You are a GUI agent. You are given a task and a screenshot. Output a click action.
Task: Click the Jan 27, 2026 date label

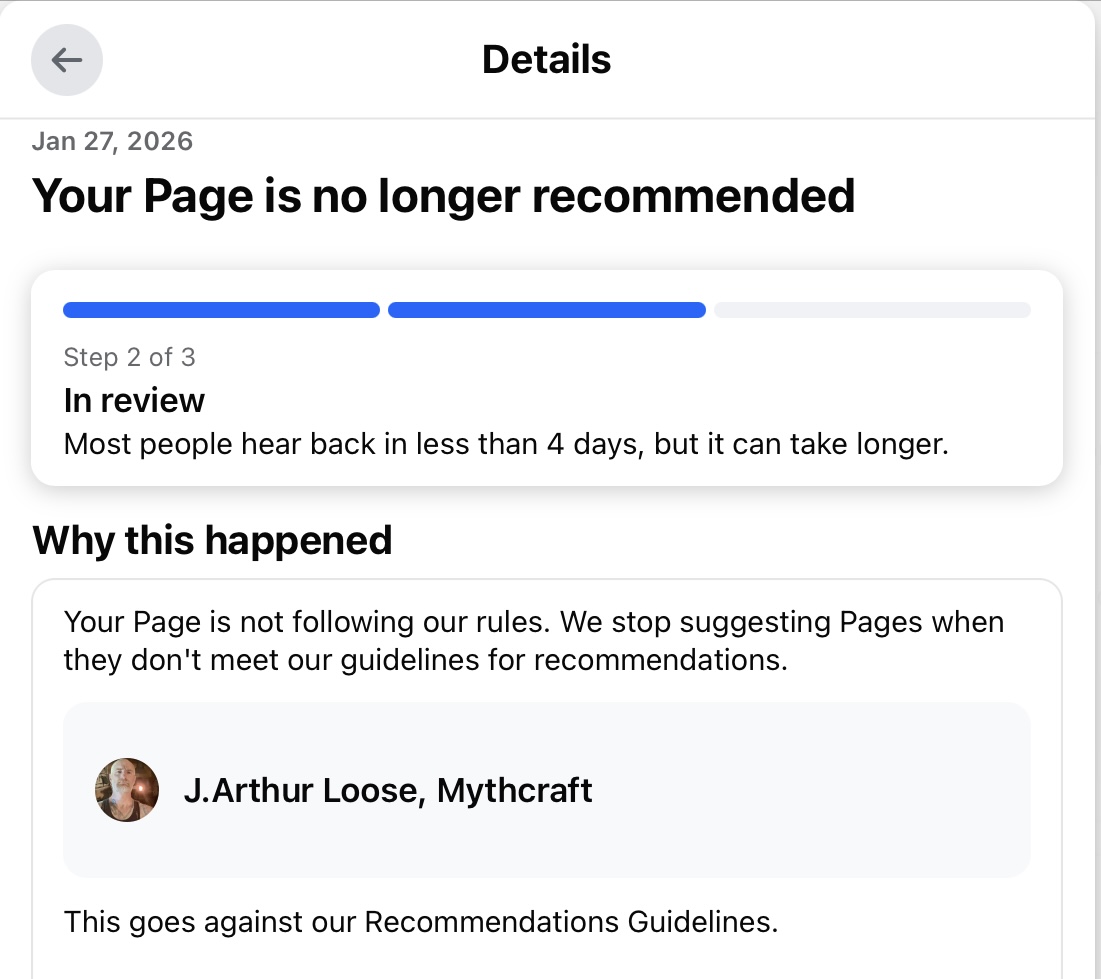112,141
